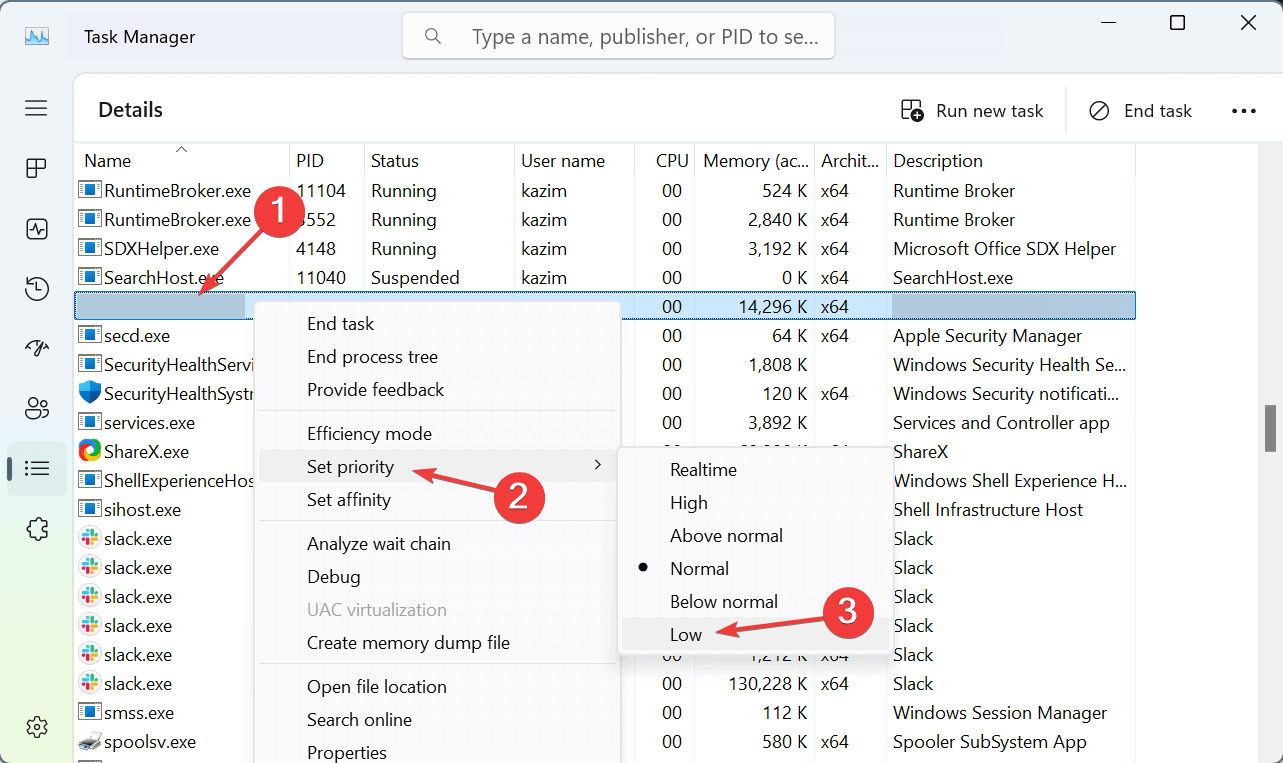This screenshot has height=763, width=1283.
Task: Open Startup apps page icon
Action: (37, 348)
